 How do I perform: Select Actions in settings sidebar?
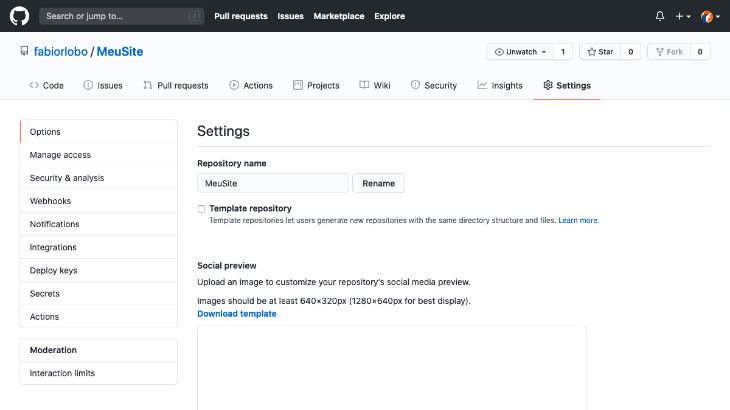[99, 316]
